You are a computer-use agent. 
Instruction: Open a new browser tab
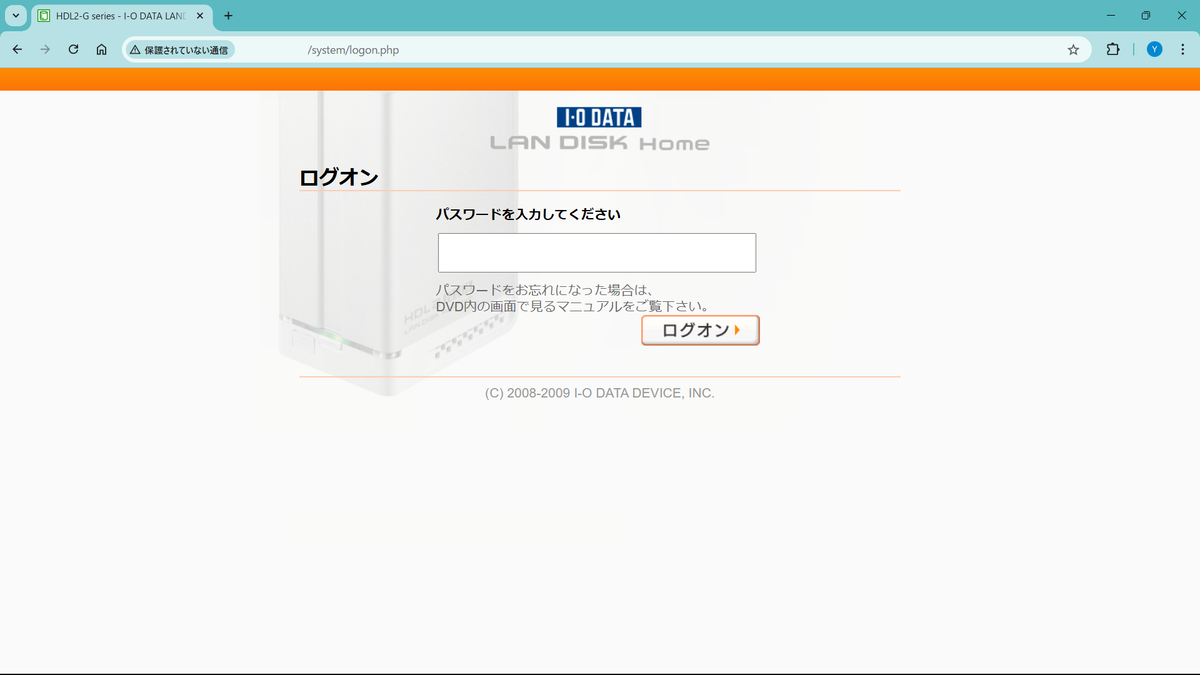pyautogui.click(x=229, y=16)
